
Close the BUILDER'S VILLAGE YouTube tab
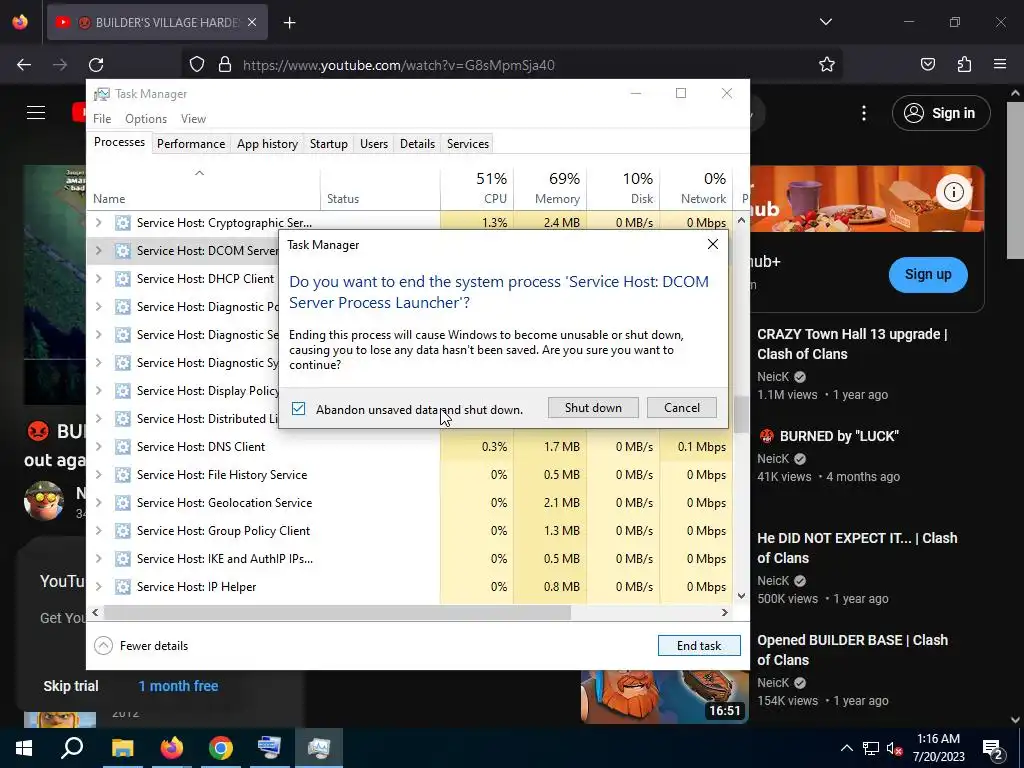point(252,22)
